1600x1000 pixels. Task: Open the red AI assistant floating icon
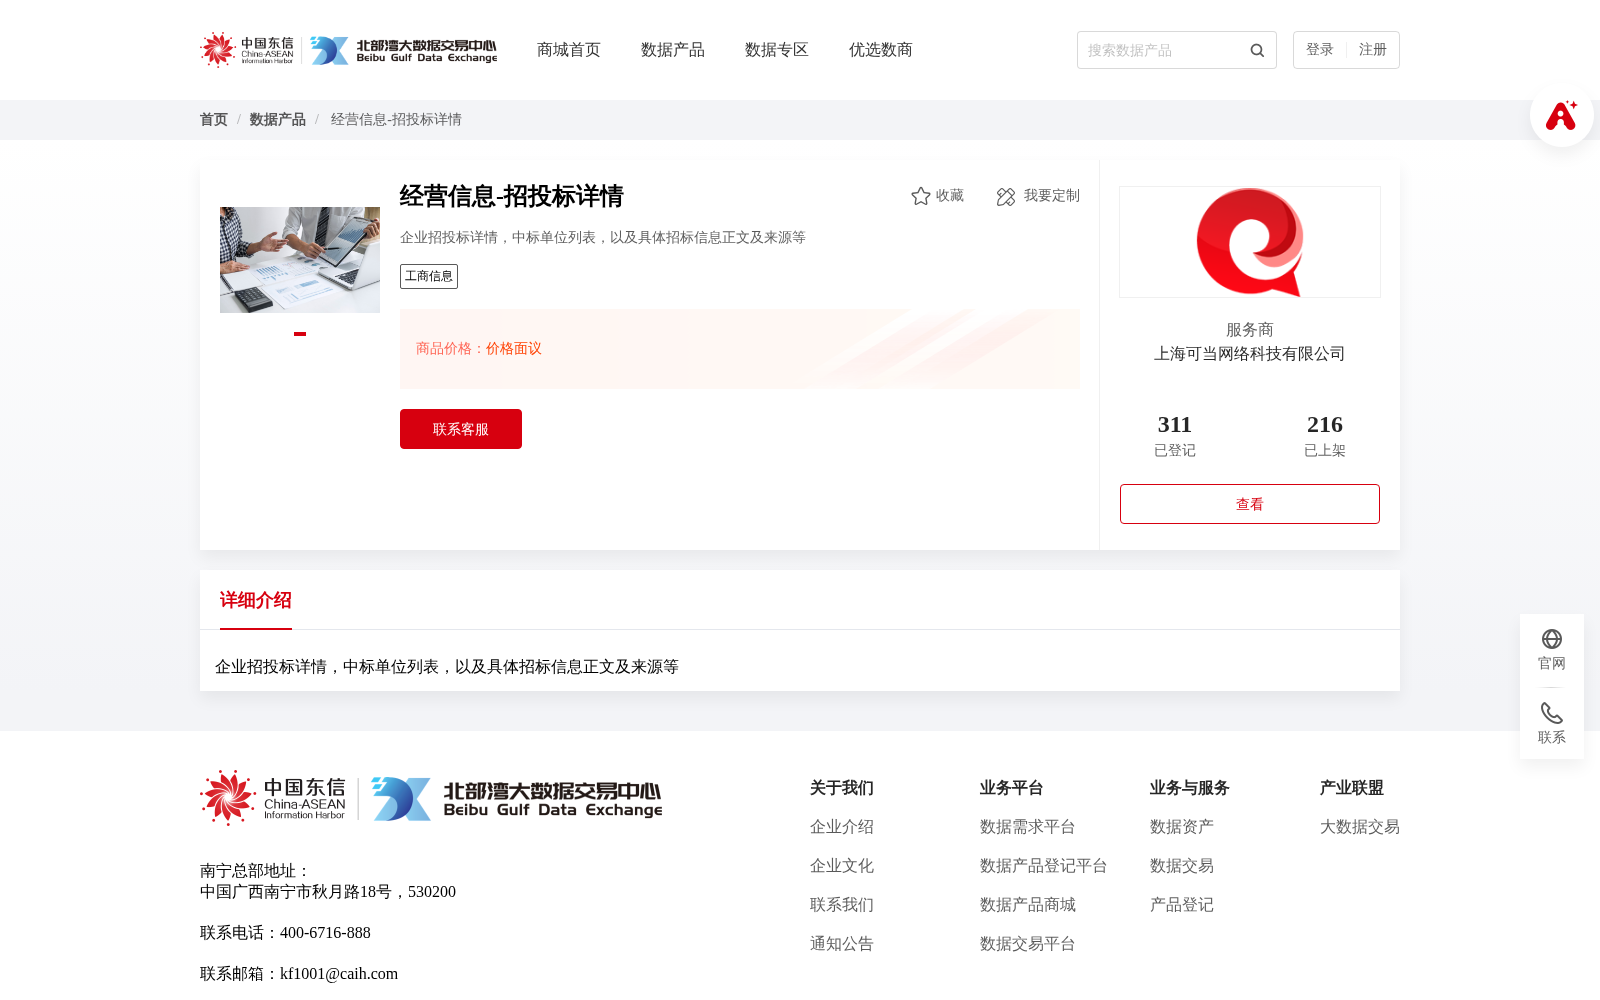click(1561, 115)
